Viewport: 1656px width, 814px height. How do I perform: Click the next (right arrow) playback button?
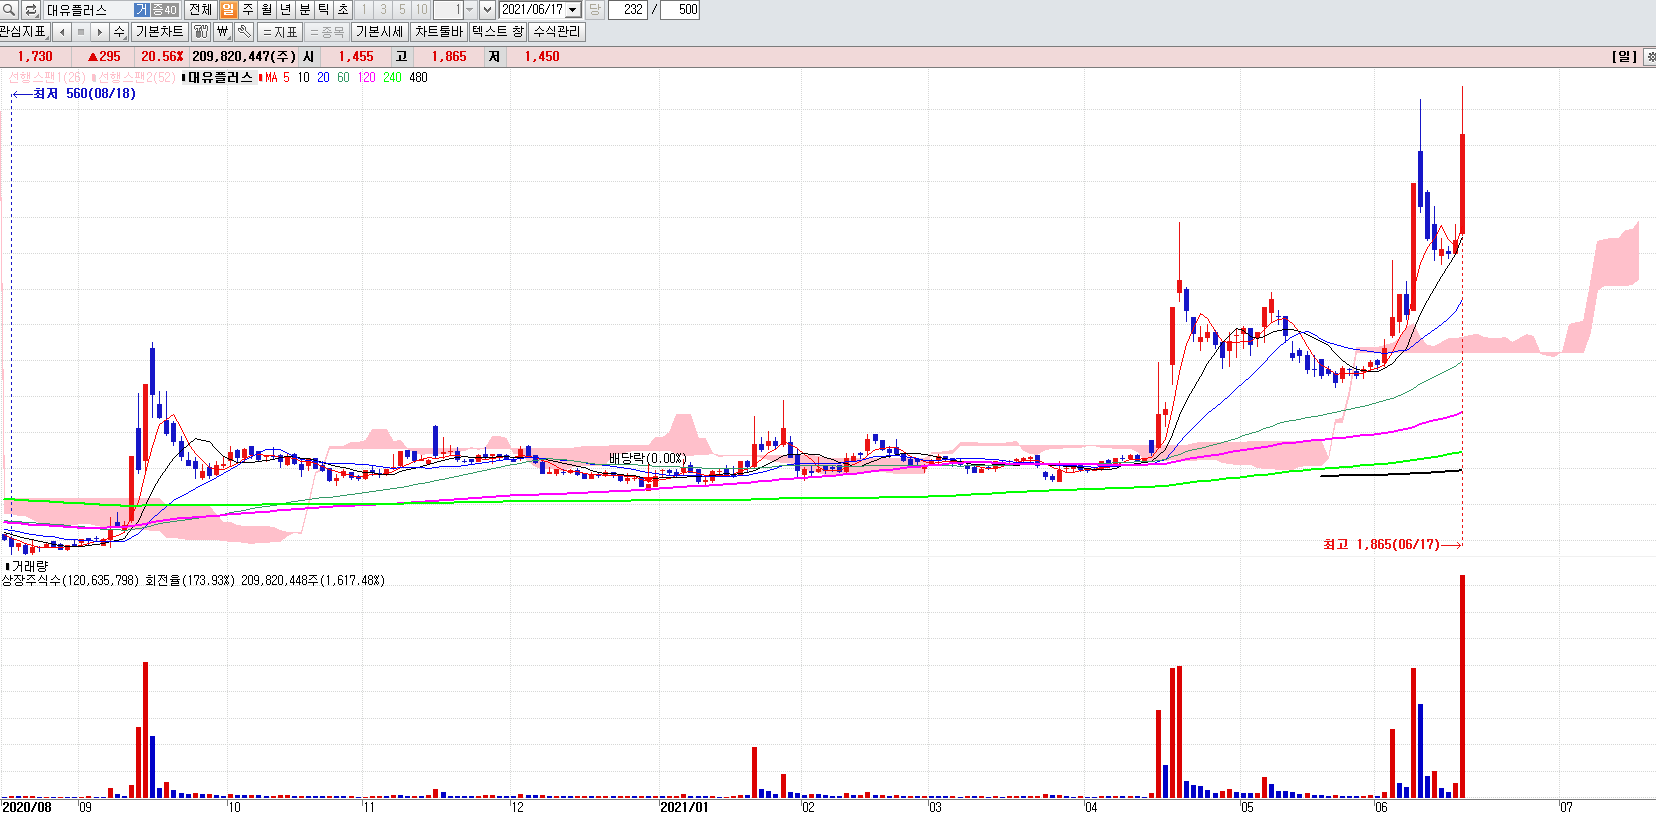pyautogui.click(x=100, y=32)
